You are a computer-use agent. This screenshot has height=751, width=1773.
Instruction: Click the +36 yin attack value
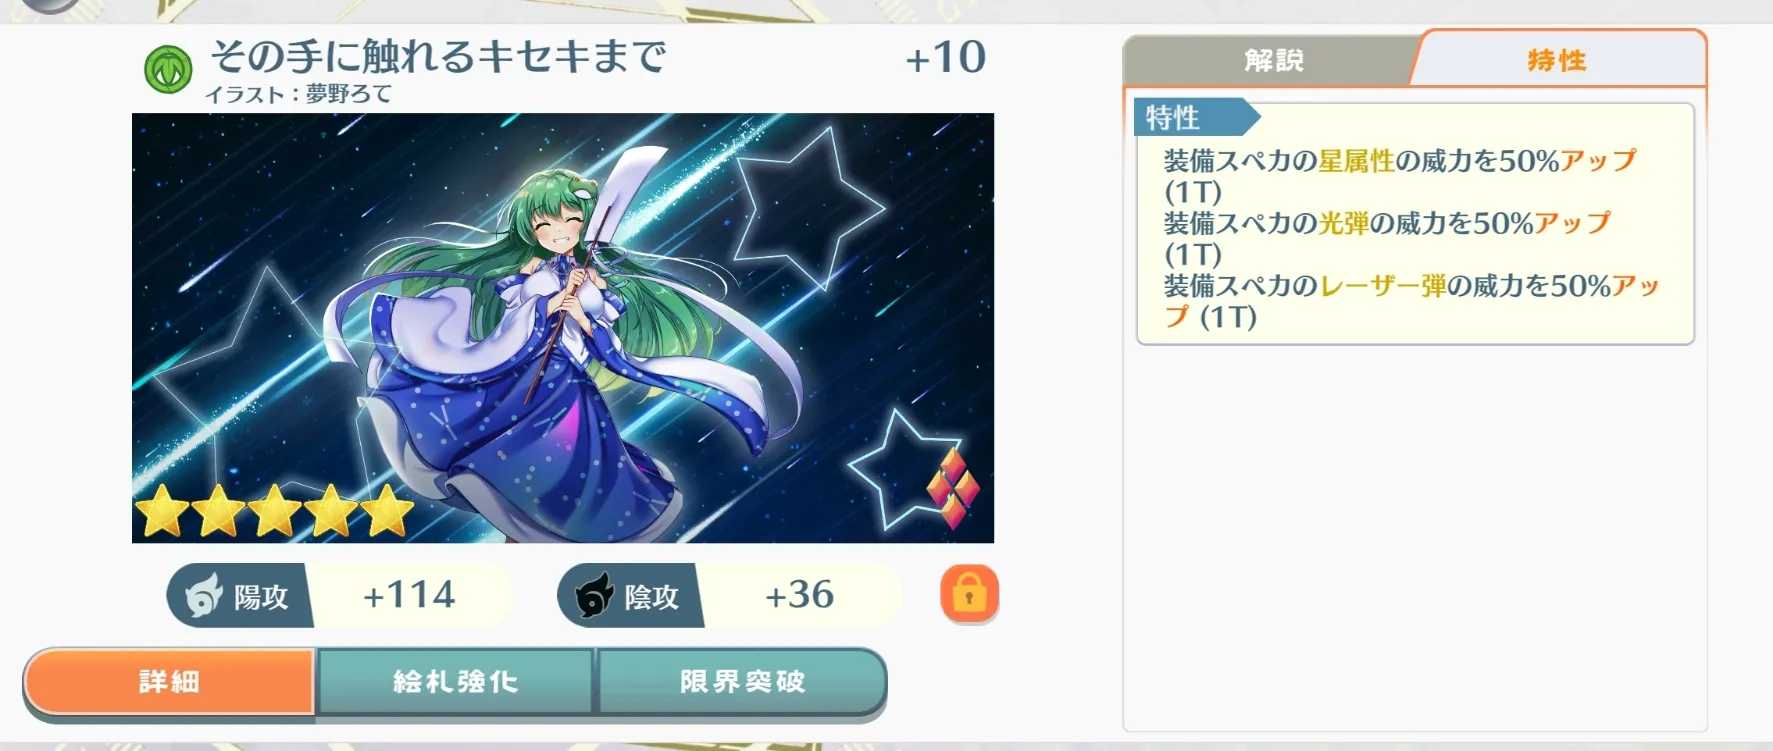(799, 595)
